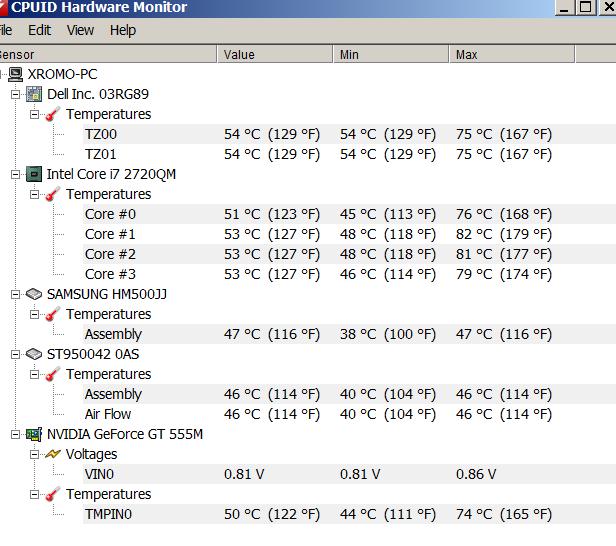This screenshot has height=546, width=616.
Task: Click the Min column header
Action: tap(391, 54)
